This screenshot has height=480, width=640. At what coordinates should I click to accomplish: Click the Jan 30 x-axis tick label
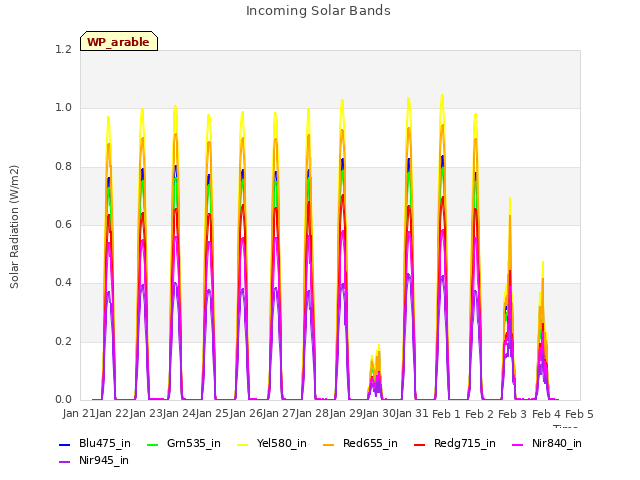(x=378, y=413)
